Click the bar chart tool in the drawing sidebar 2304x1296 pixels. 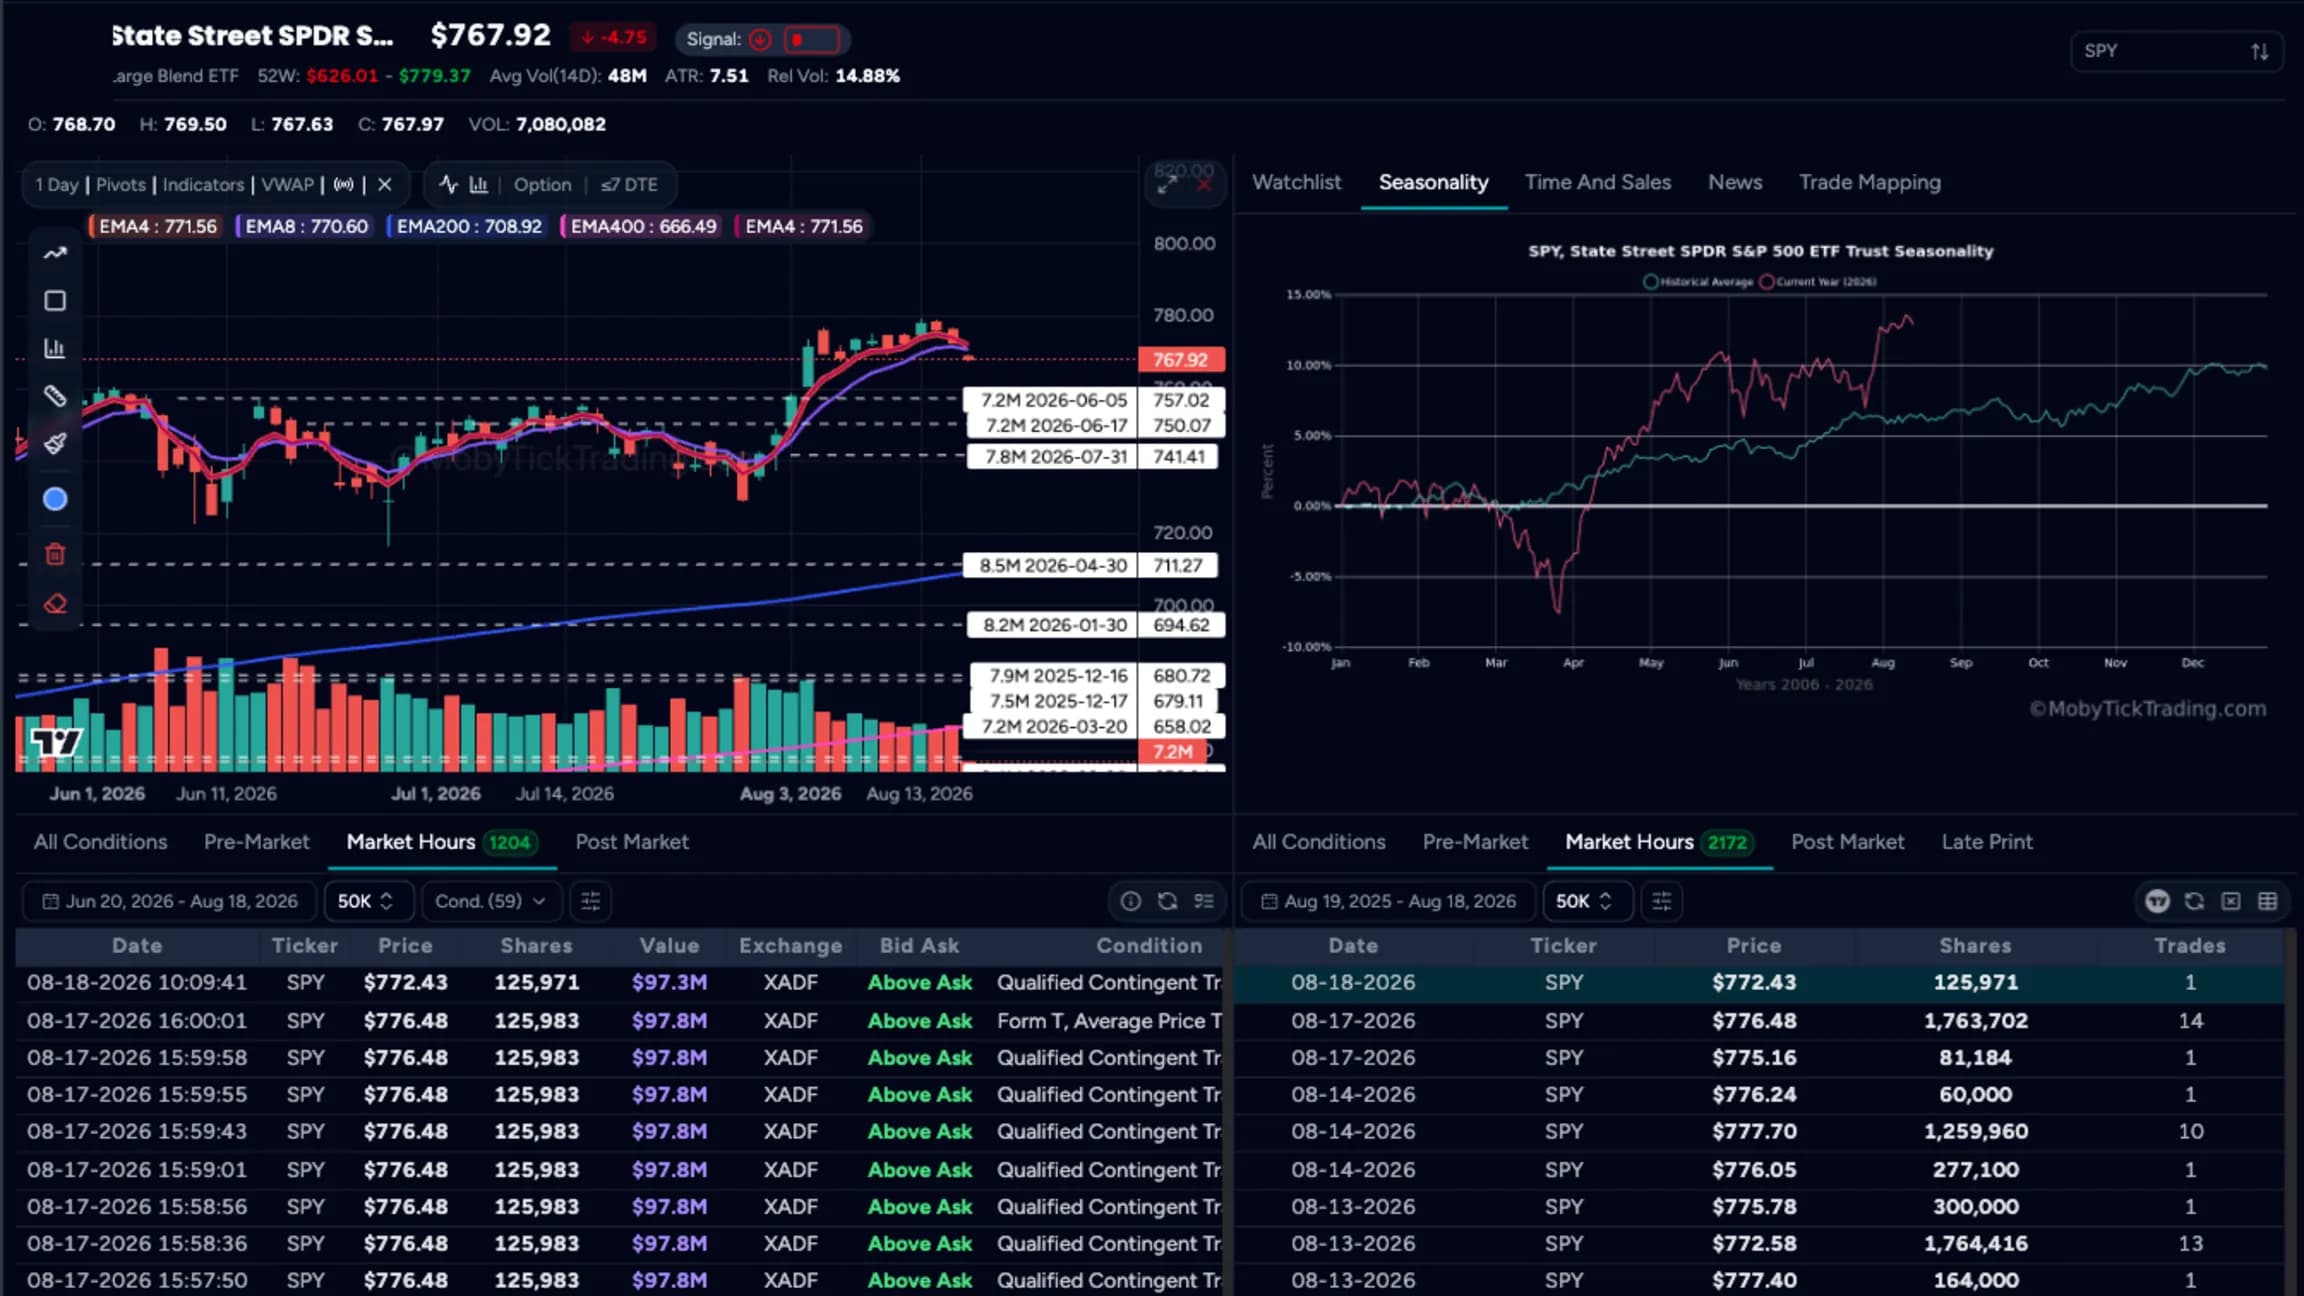point(55,348)
